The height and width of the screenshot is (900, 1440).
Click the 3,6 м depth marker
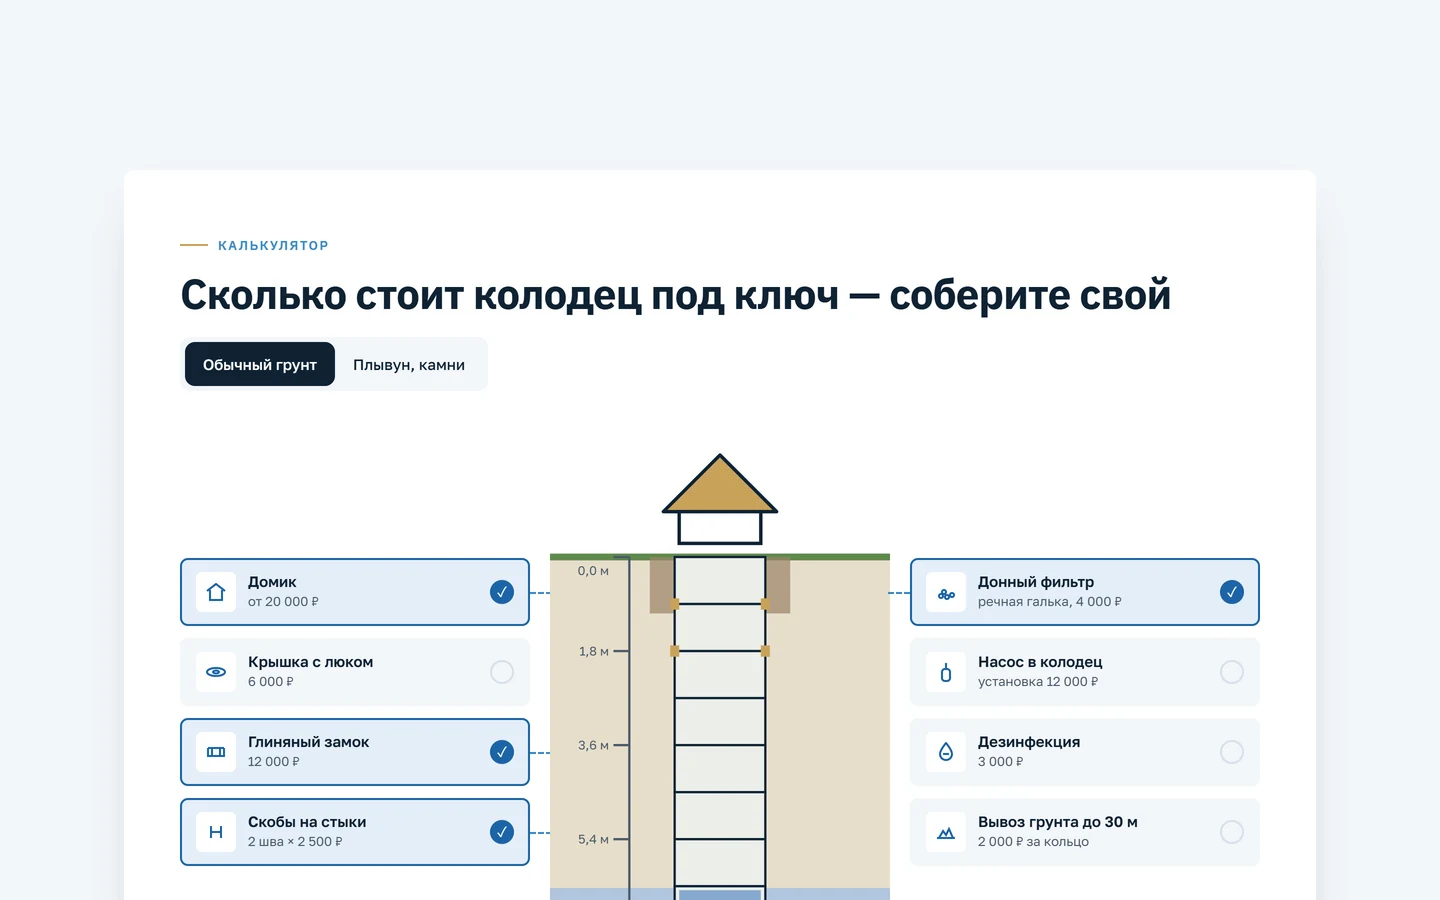[x=594, y=745]
